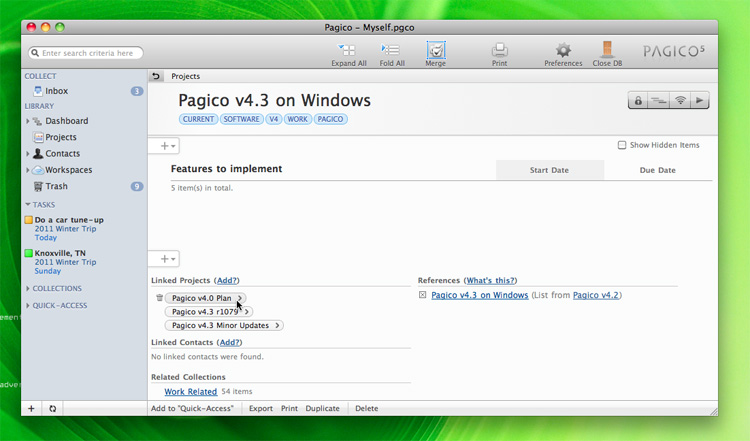Screen dimensions: 750x441
Task: Click the SOFTWARE tag
Action: tap(241, 119)
